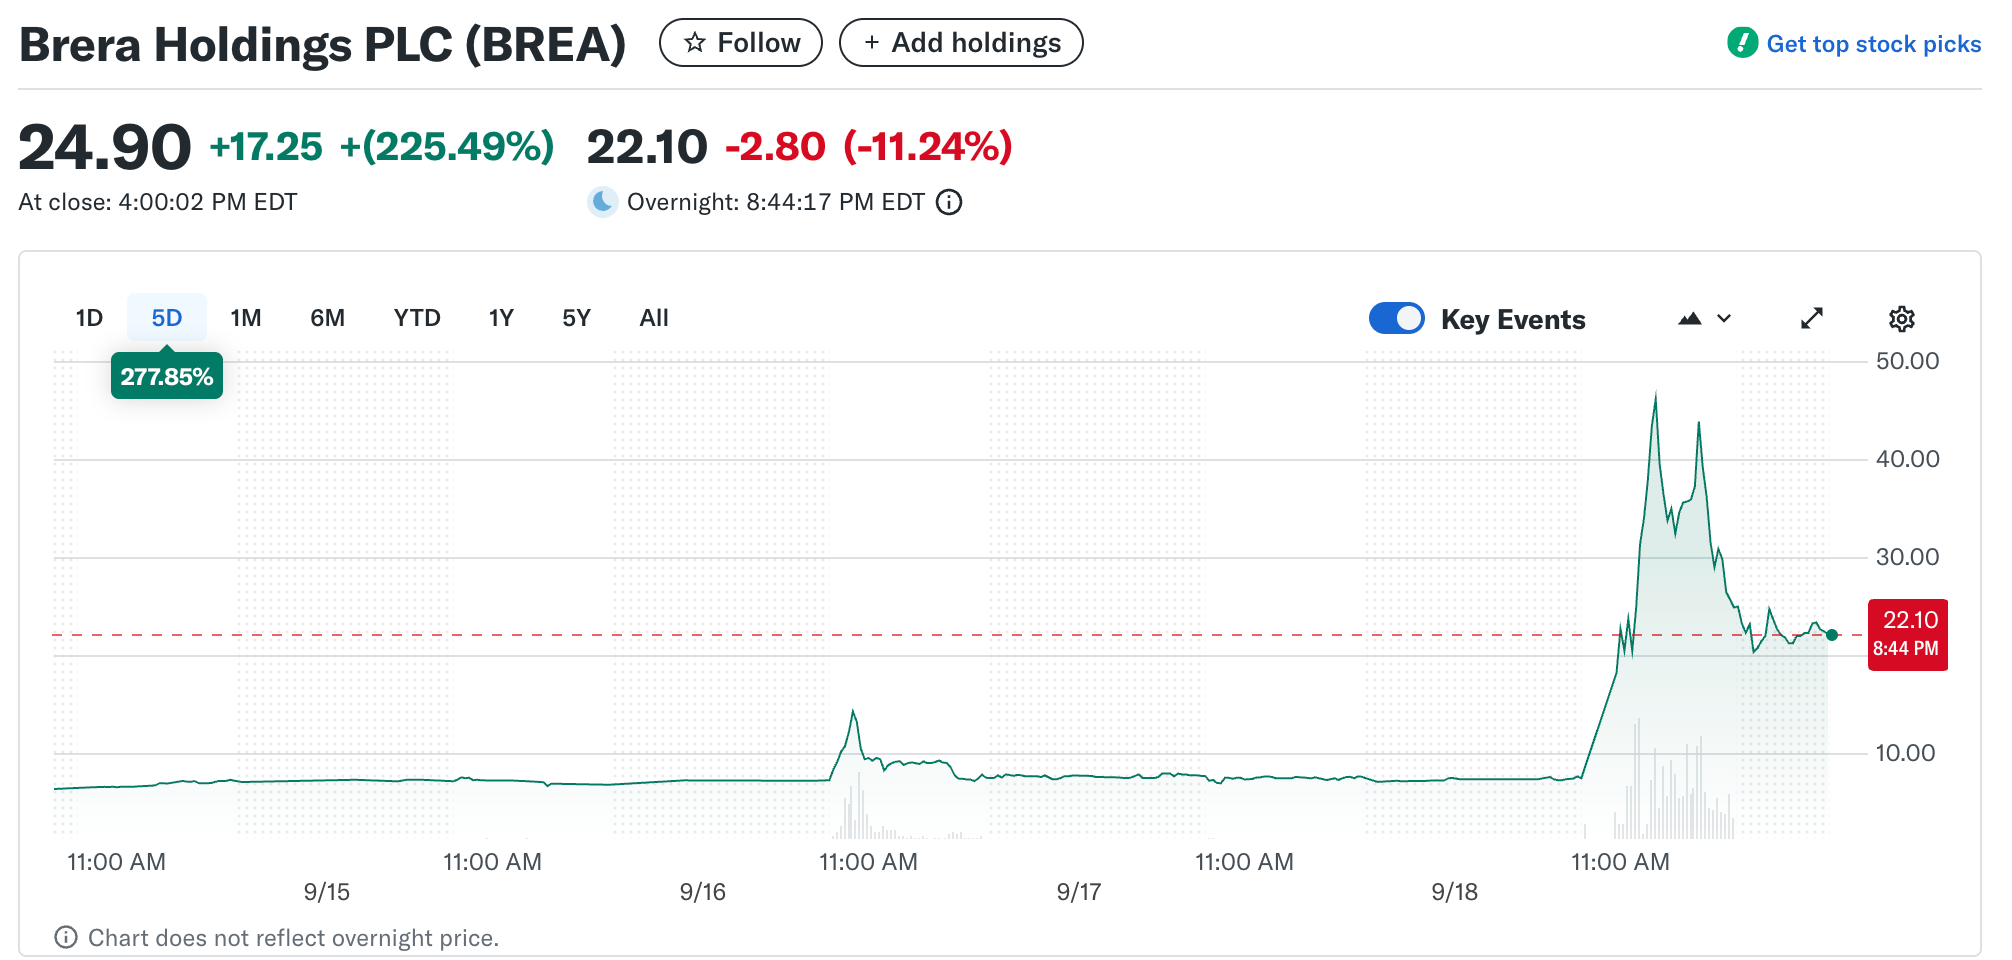Click the star icon in Follow button
Screen dimensions: 2012x960
point(695,43)
